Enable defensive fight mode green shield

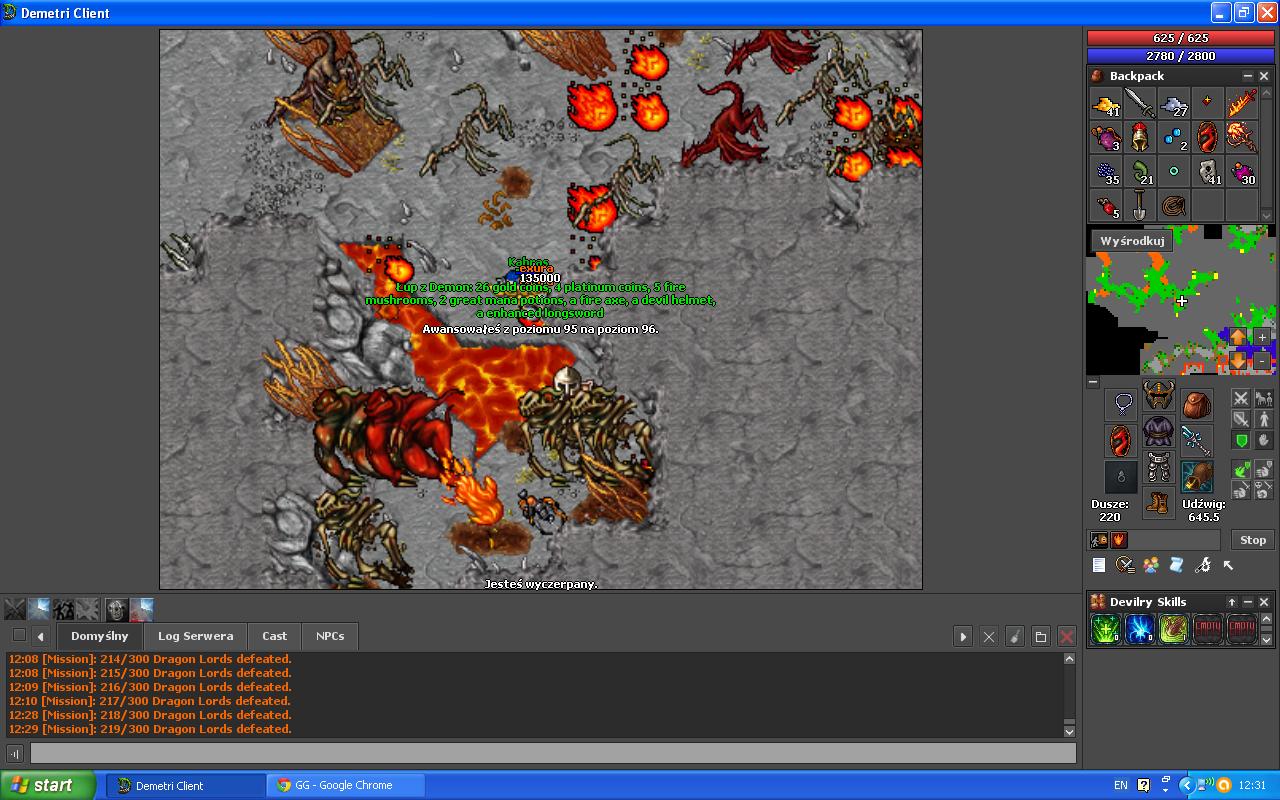pos(1241,441)
